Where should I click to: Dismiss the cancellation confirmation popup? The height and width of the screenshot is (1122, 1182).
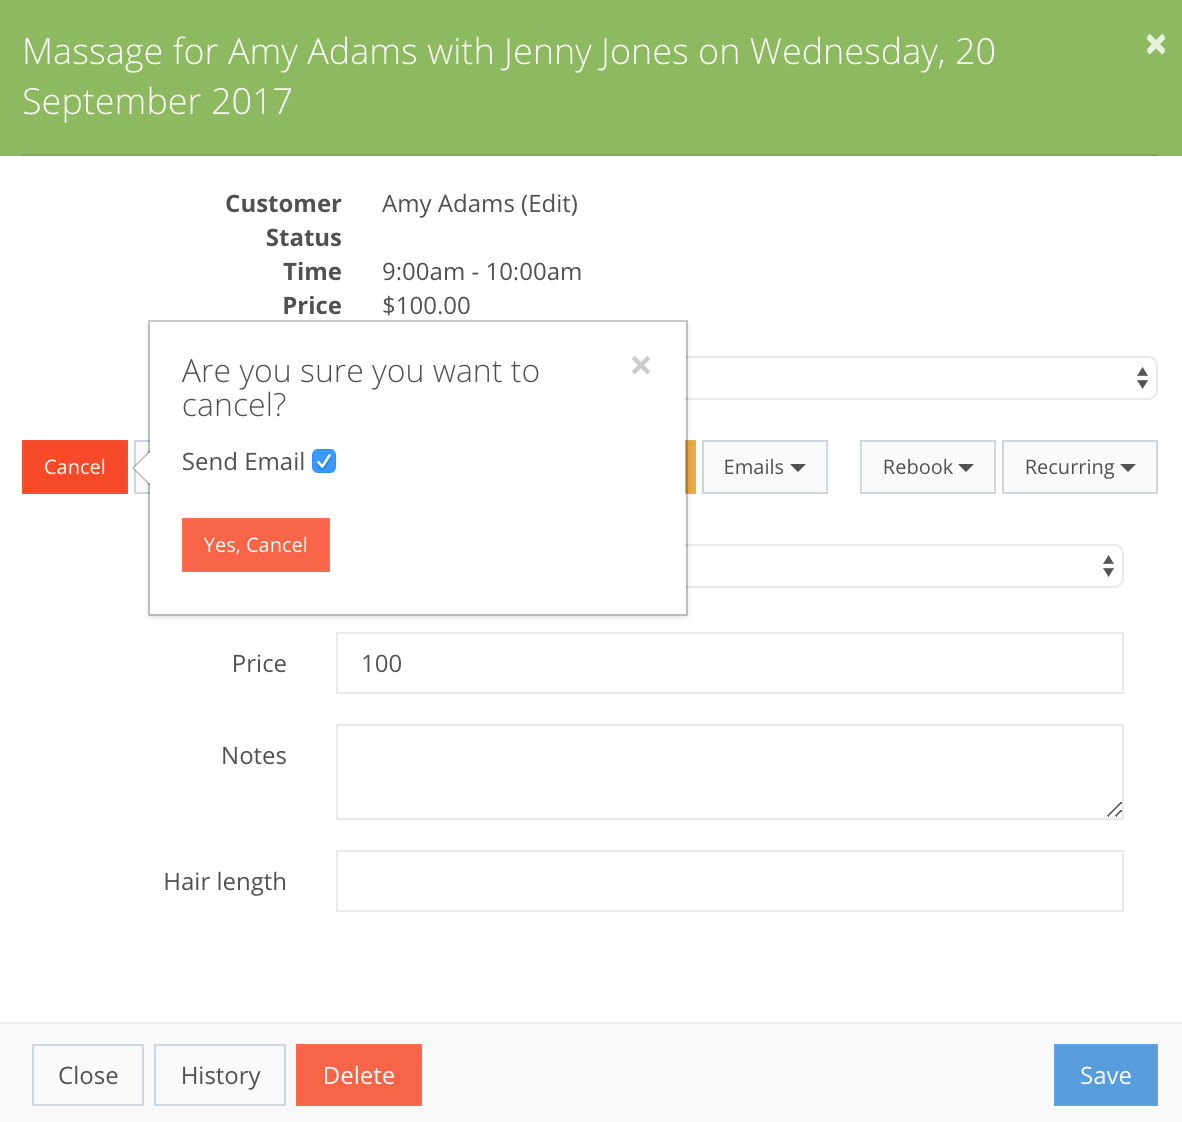click(x=640, y=365)
